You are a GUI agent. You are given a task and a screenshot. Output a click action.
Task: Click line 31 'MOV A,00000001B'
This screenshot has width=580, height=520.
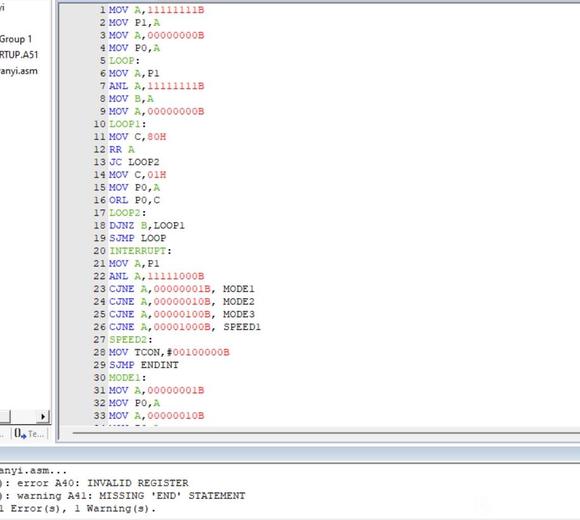[x=156, y=391]
